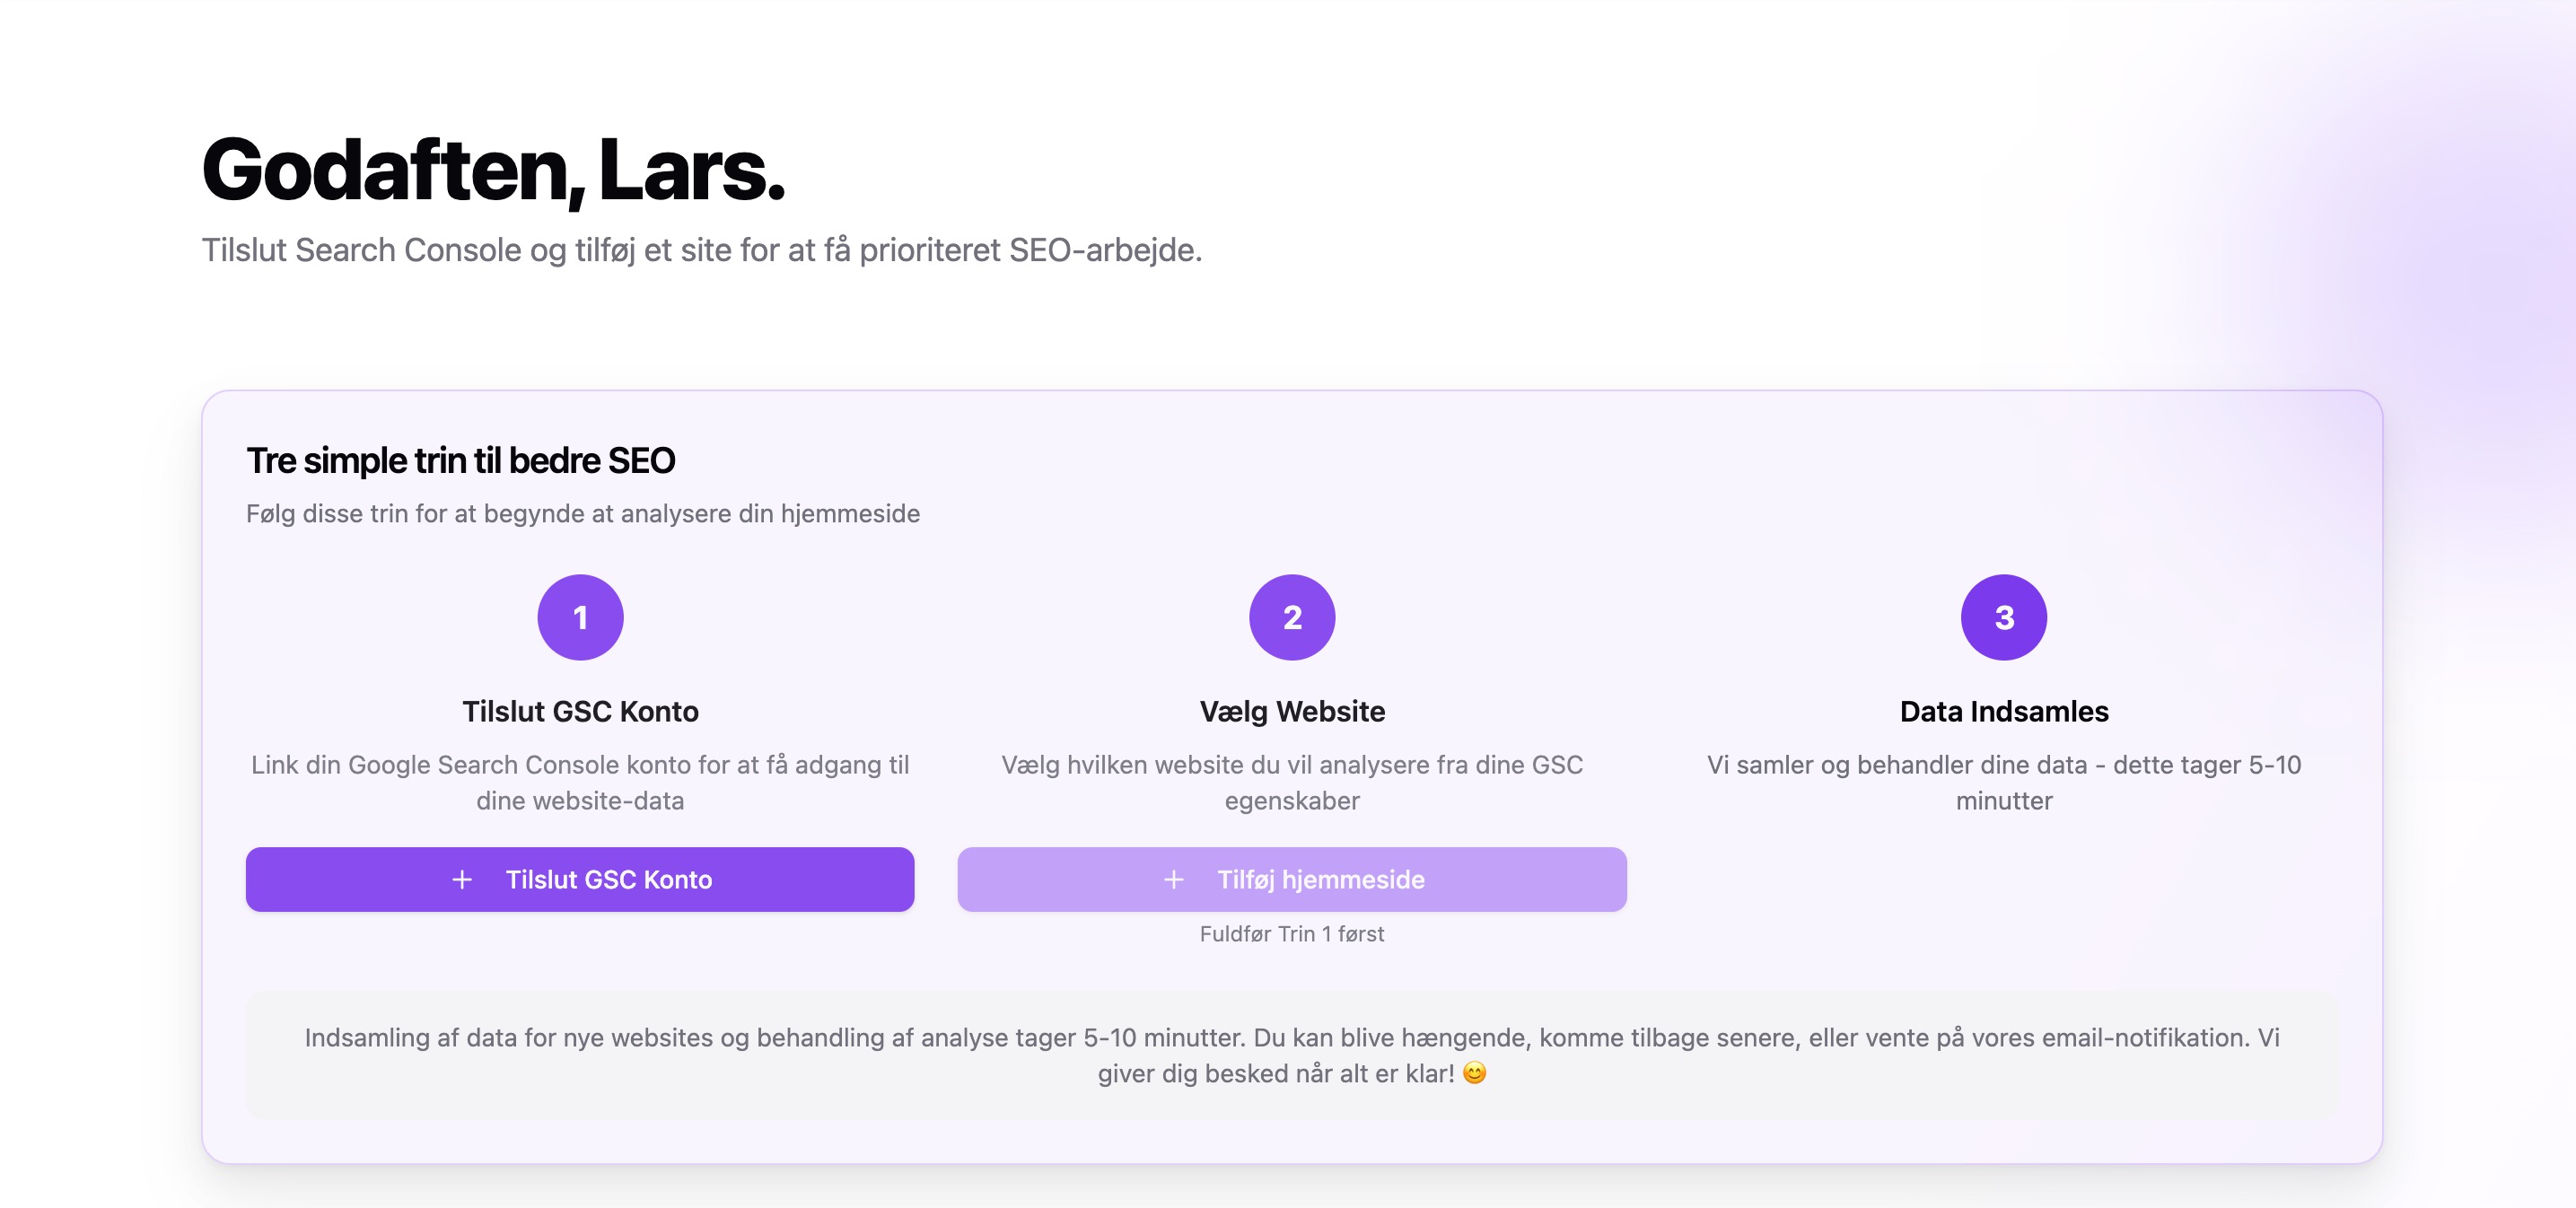Click the Search Console subtitle under the greeting

701,250
